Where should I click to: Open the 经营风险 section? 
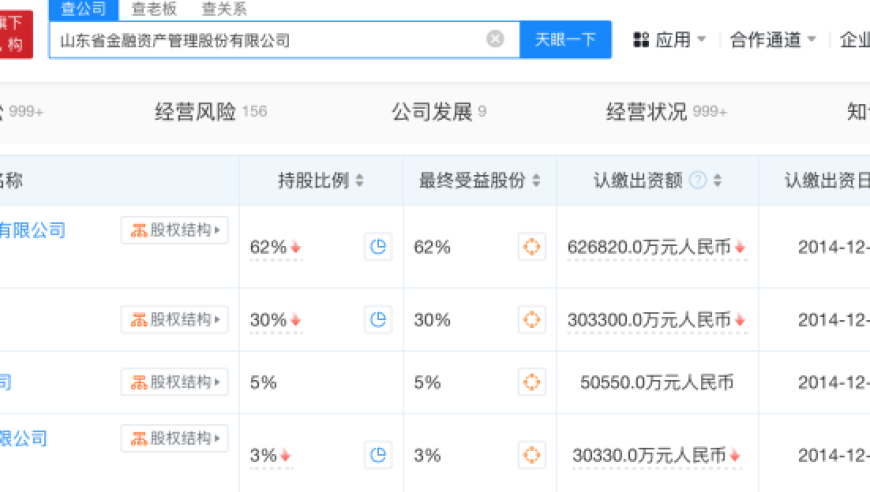(x=210, y=112)
